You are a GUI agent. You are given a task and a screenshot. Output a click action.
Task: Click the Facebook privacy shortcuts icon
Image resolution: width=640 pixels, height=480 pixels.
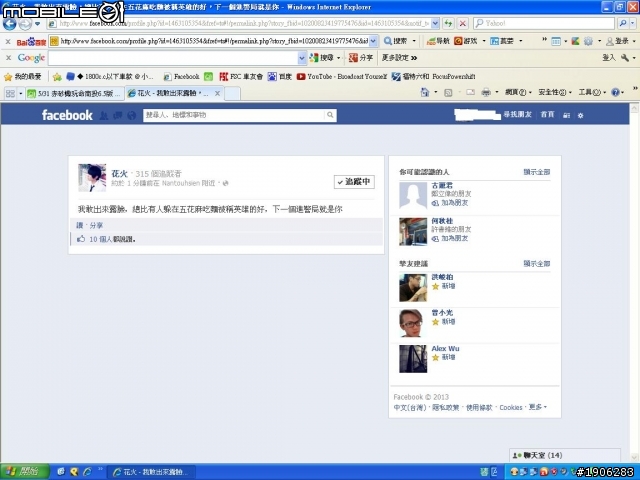click(566, 116)
